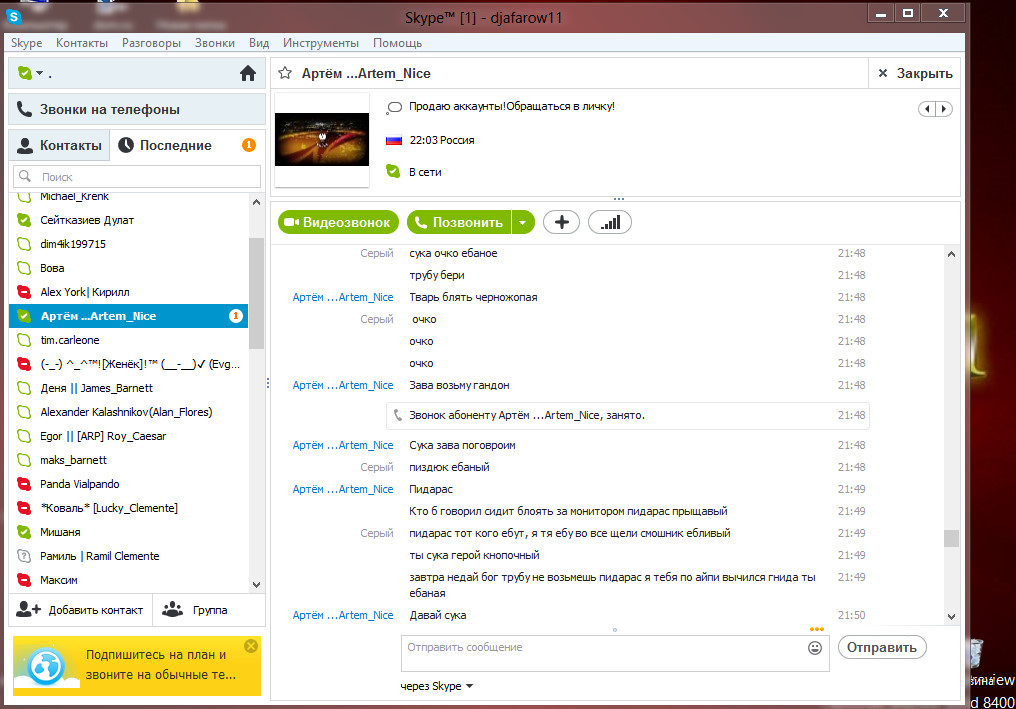Switch to the Контакты tab
This screenshot has width=1016, height=709.
59,145
